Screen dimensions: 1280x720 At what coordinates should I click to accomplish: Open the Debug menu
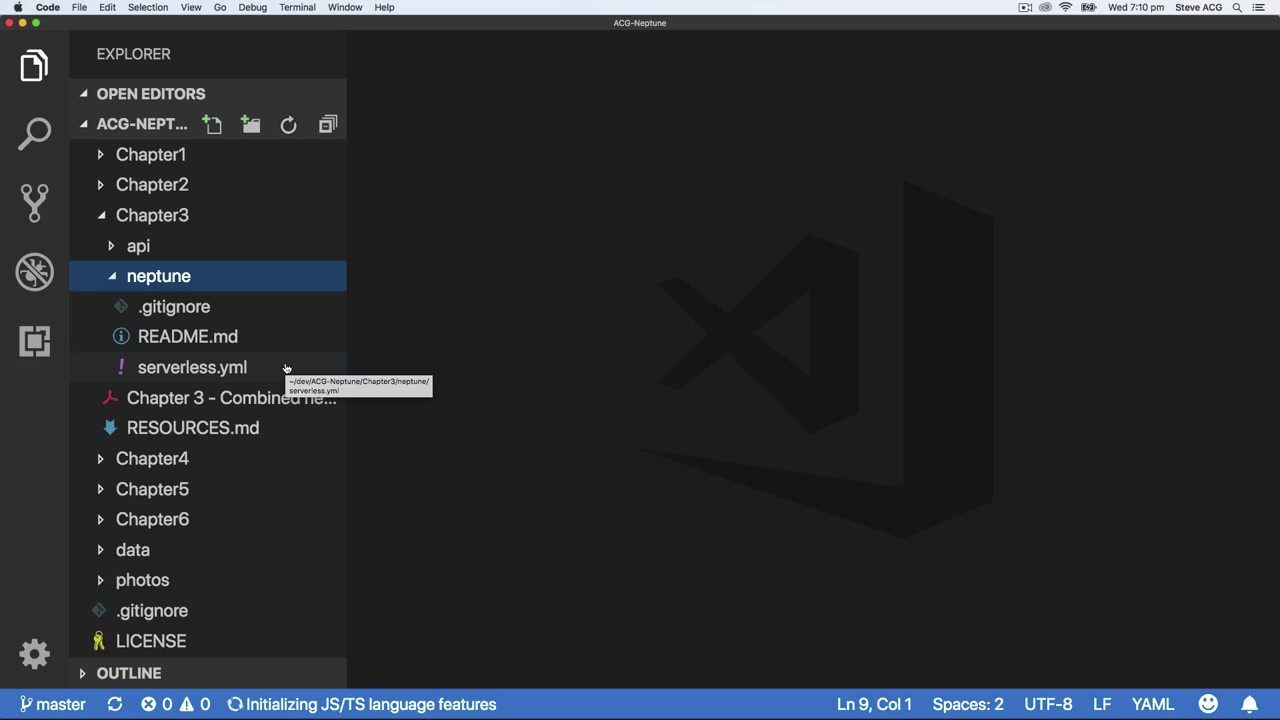pos(253,7)
